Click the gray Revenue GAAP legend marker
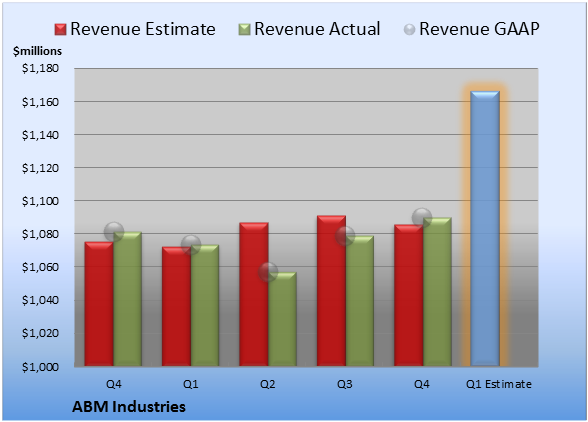This screenshot has width=588, height=422. (x=410, y=29)
